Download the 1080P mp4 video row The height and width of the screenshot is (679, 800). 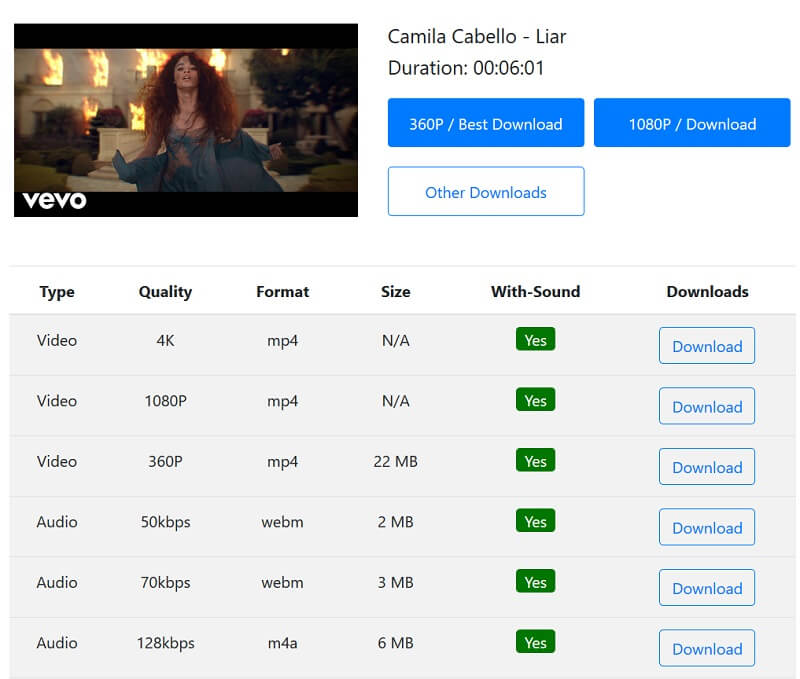point(707,406)
